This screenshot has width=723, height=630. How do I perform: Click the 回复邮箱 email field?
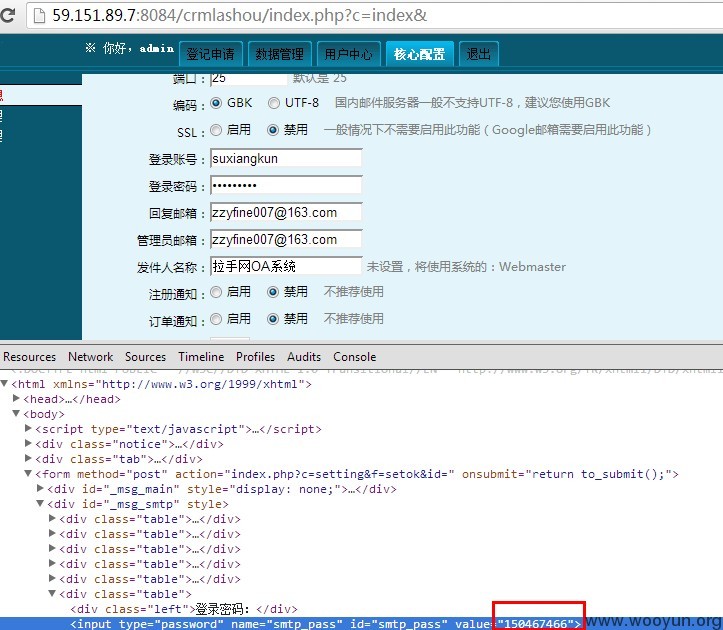286,213
